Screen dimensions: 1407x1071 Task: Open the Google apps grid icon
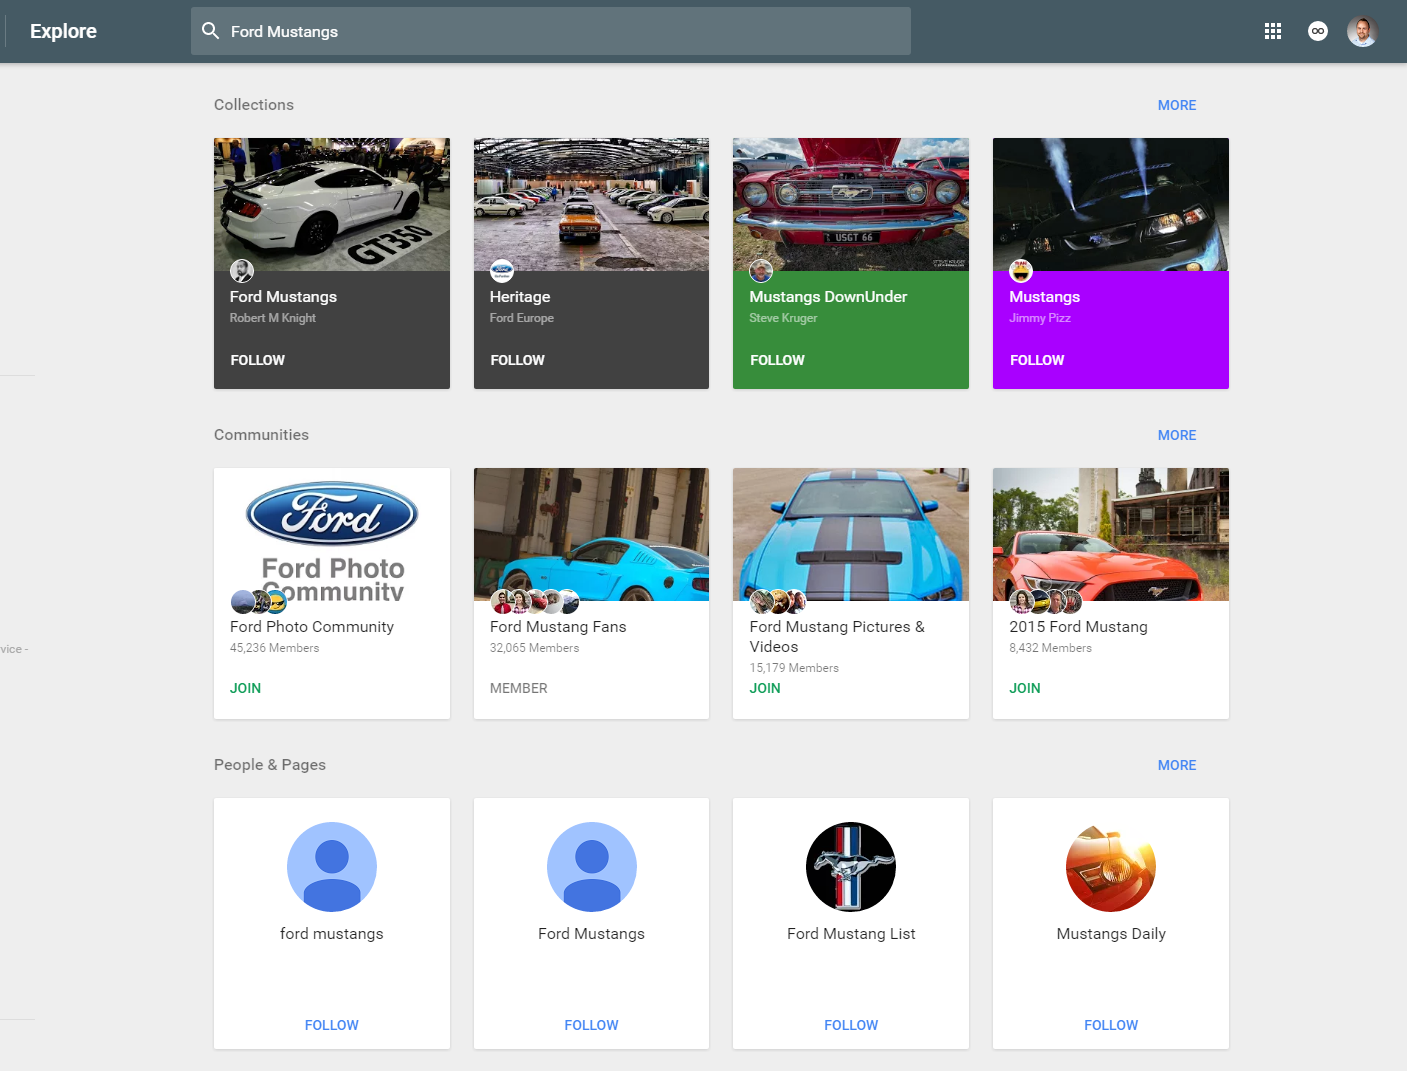tap(1272, 31)
